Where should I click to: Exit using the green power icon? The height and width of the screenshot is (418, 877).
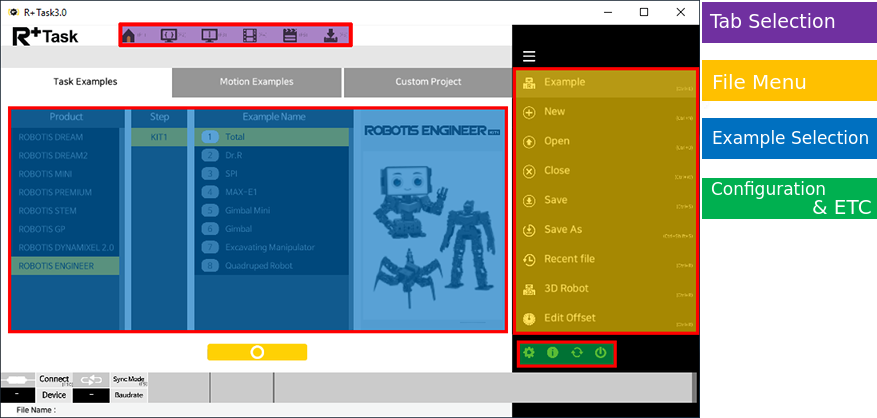pyautogui.click(x=600, y=353)
